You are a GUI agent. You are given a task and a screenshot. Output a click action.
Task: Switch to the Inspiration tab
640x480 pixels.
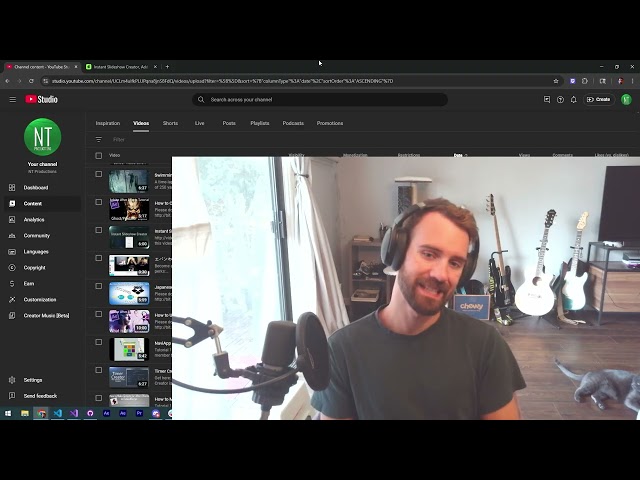click(108, 123)
